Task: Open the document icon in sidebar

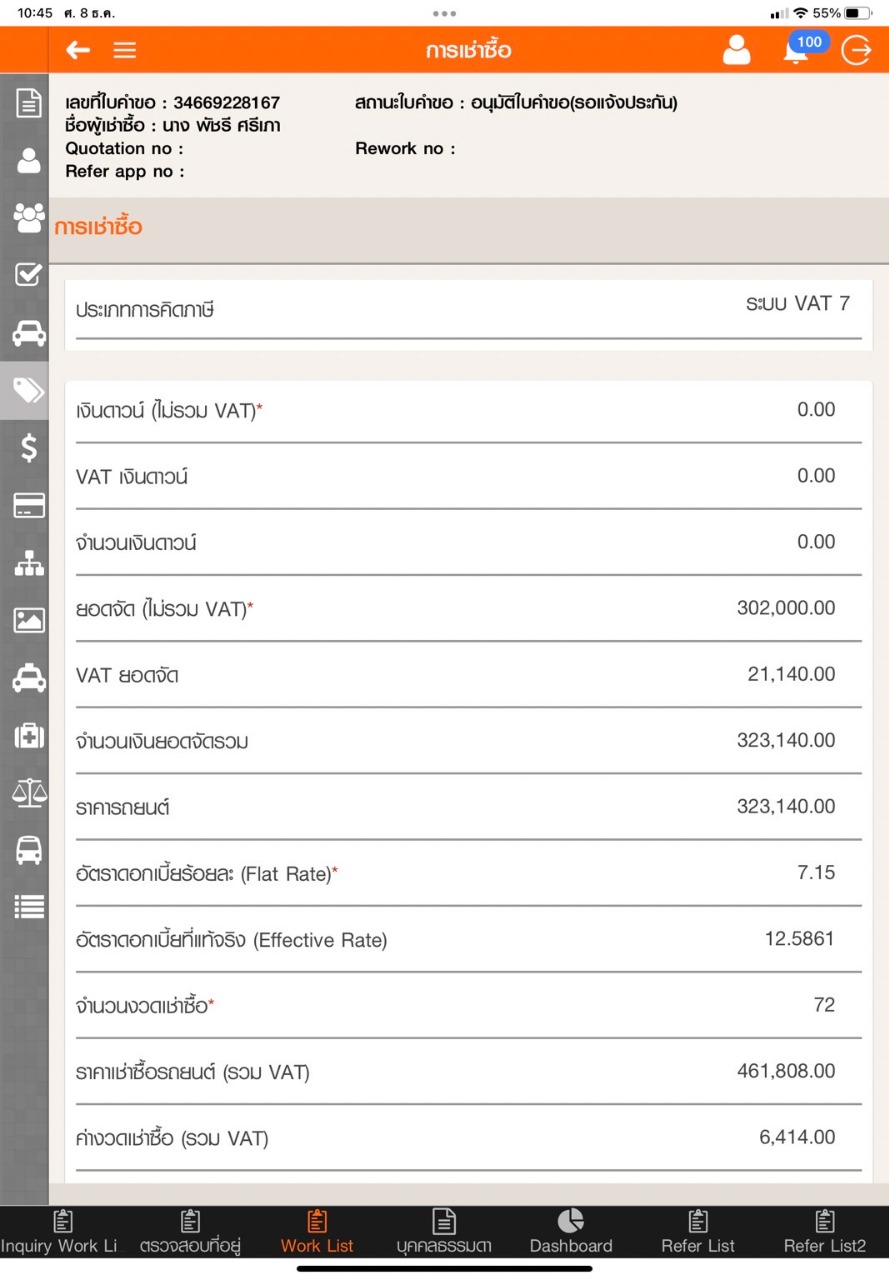Action: [29, 102]
